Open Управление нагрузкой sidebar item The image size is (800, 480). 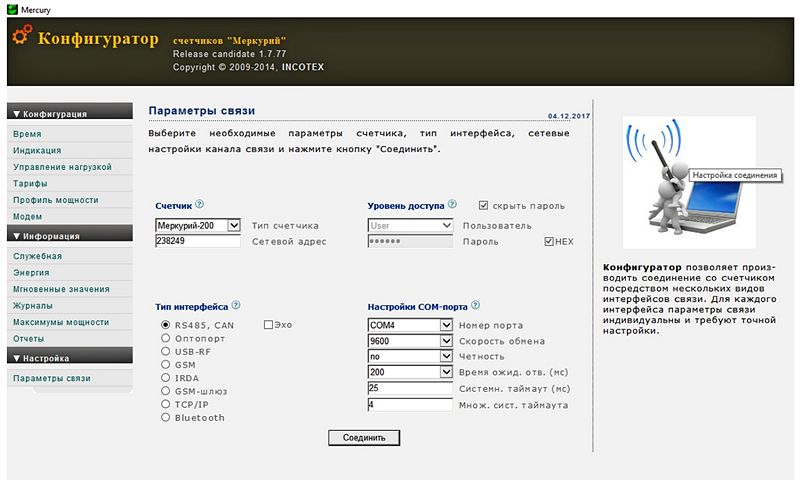pyautogui.click(x=70, y=167)
